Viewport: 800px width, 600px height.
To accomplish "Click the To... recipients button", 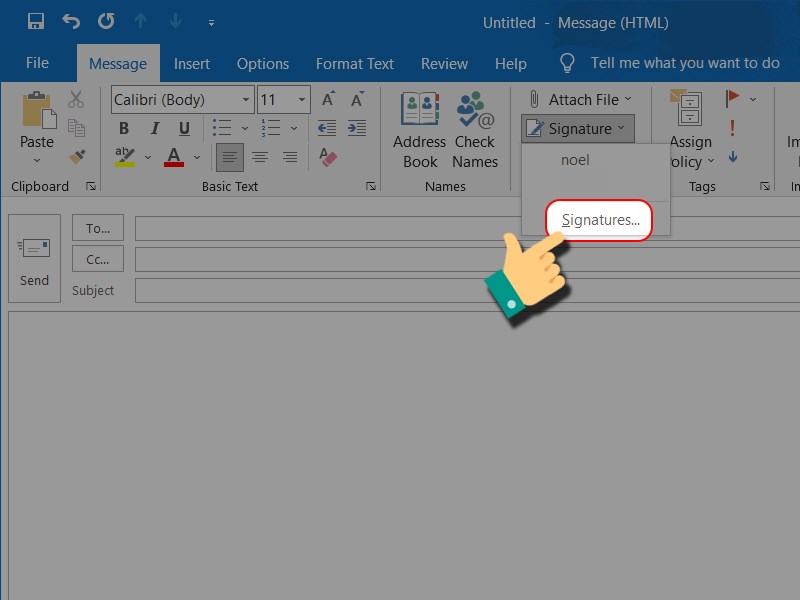I will tap(98, 228).
